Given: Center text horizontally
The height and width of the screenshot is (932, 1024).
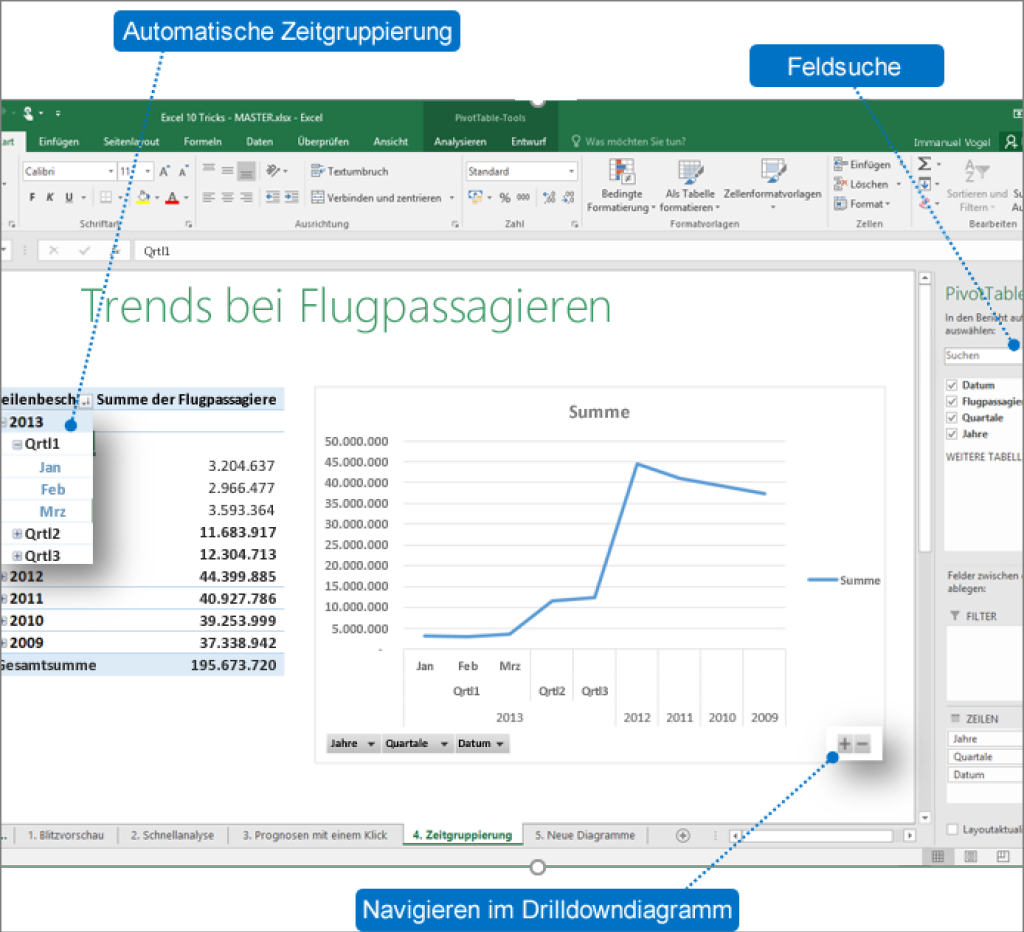Looking at the screenshot, I should tap(227, 197).
